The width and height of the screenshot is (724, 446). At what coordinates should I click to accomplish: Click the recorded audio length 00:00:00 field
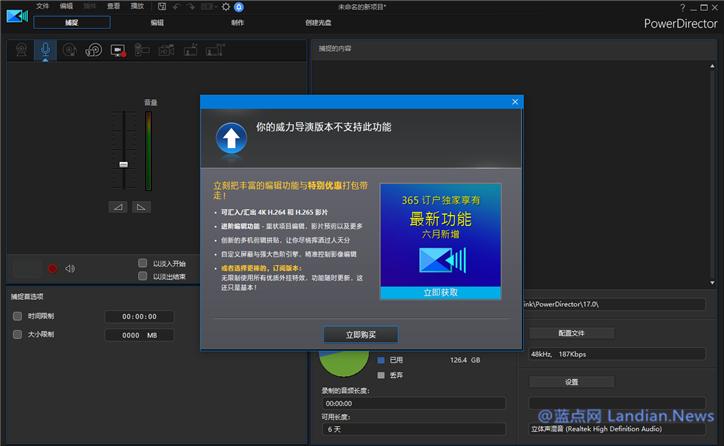(x=413, y=404)
